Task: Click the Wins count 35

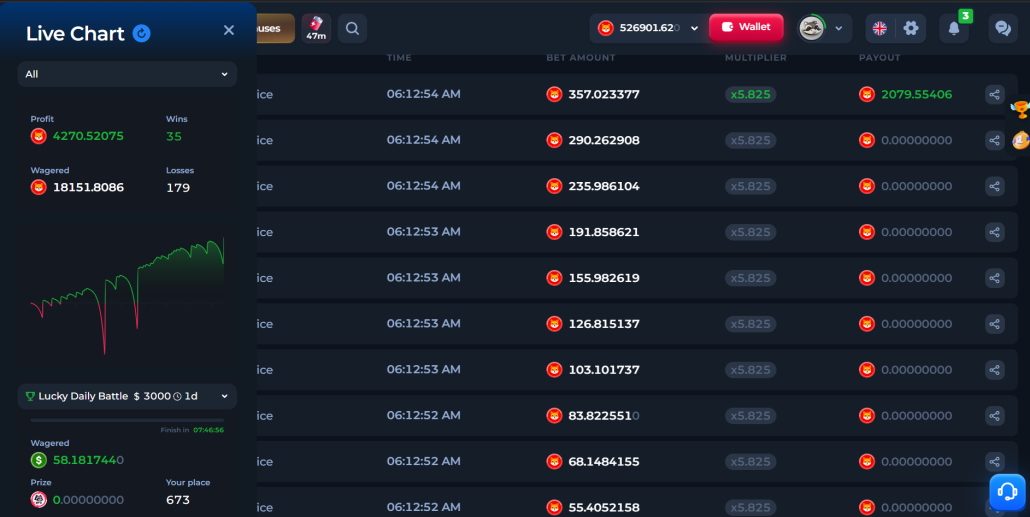Action: [x=173, y=137]
